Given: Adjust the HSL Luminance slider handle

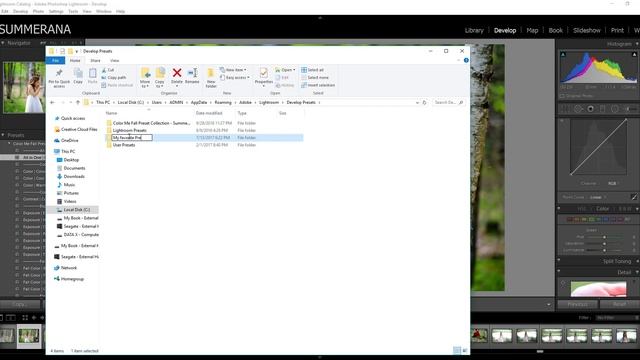Looking at the screenshot, I should 604,250.
